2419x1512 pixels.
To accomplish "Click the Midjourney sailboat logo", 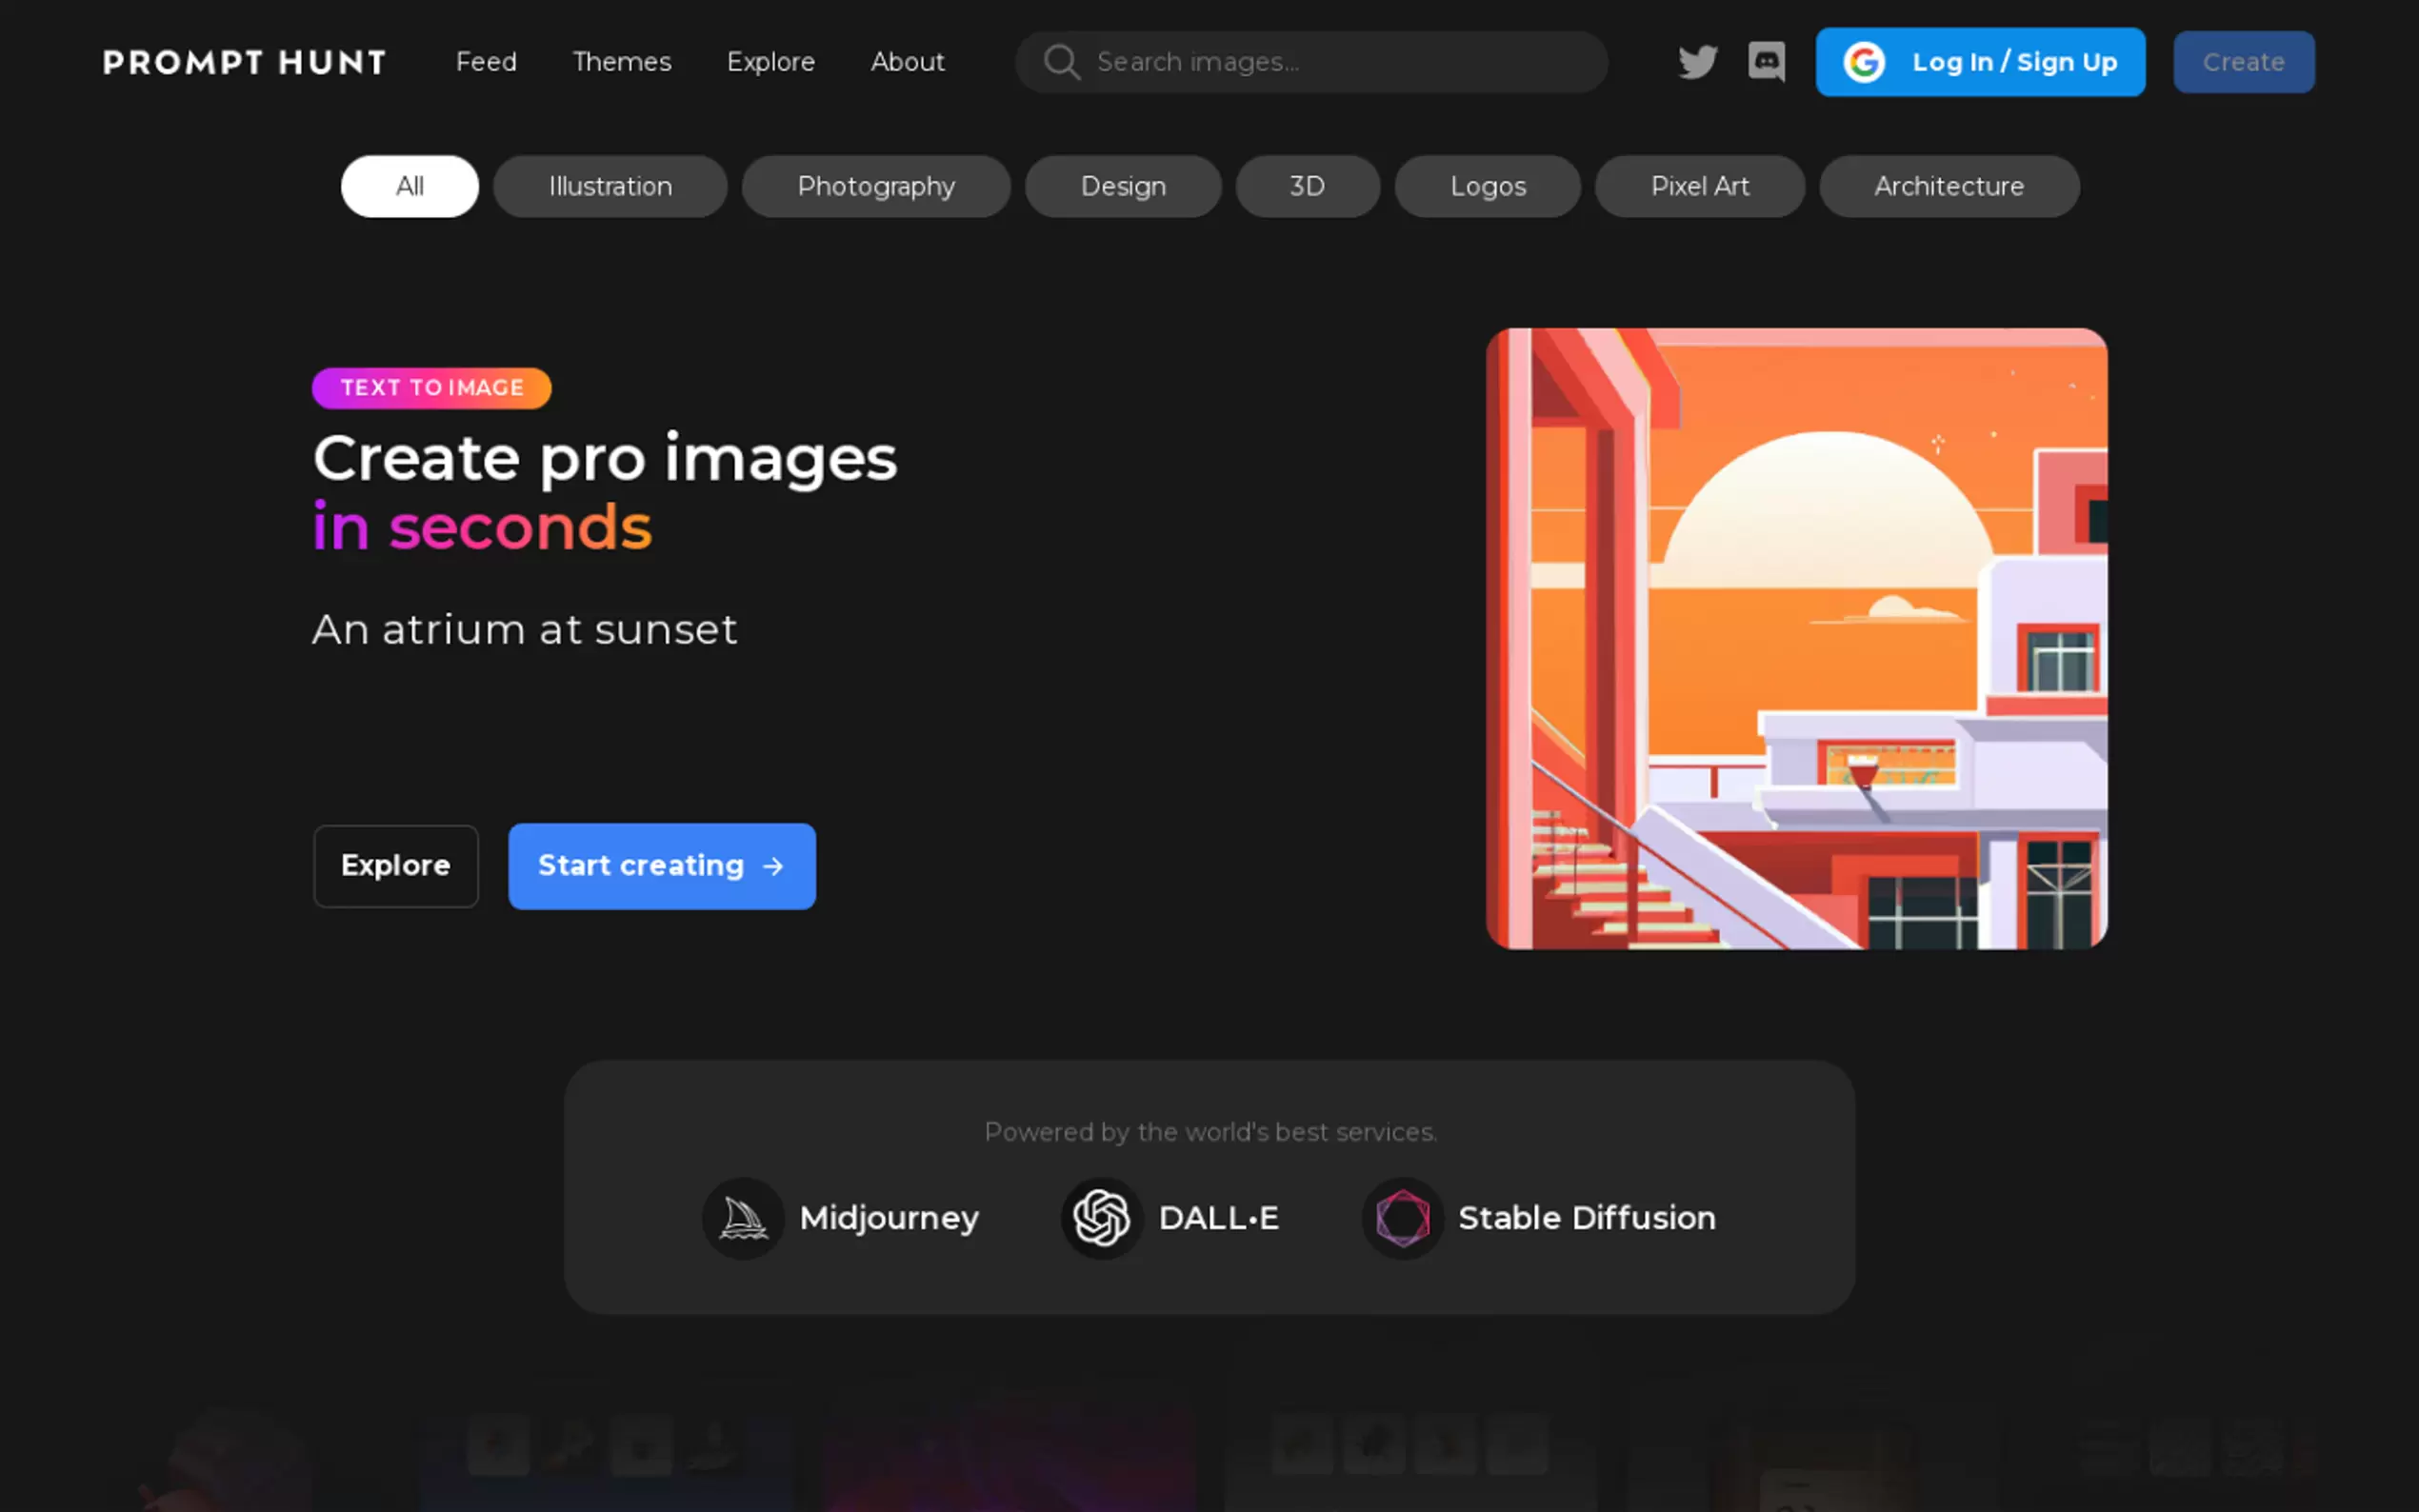I will [743, 1218].
